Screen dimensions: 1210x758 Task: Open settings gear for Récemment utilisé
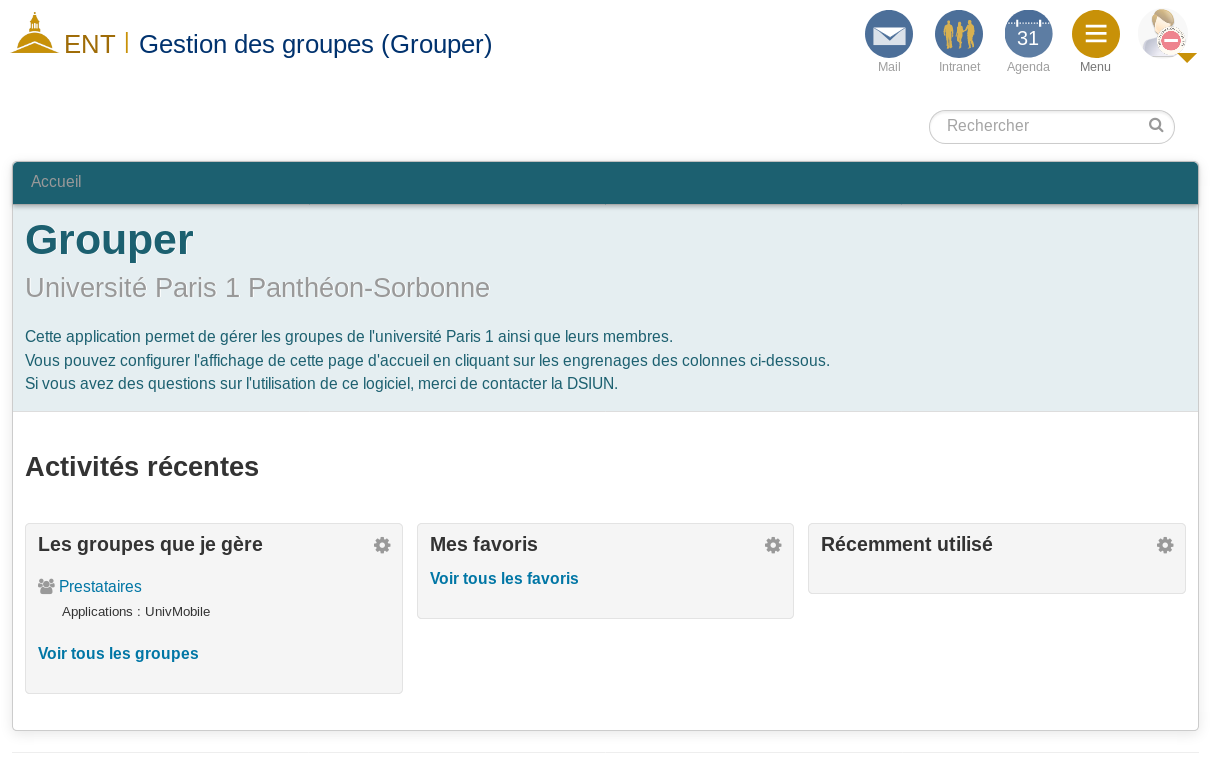click(x=1165, y=545)
